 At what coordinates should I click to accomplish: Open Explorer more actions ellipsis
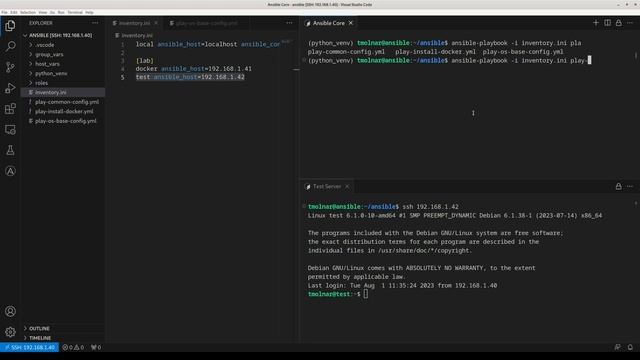click(95, 23)
